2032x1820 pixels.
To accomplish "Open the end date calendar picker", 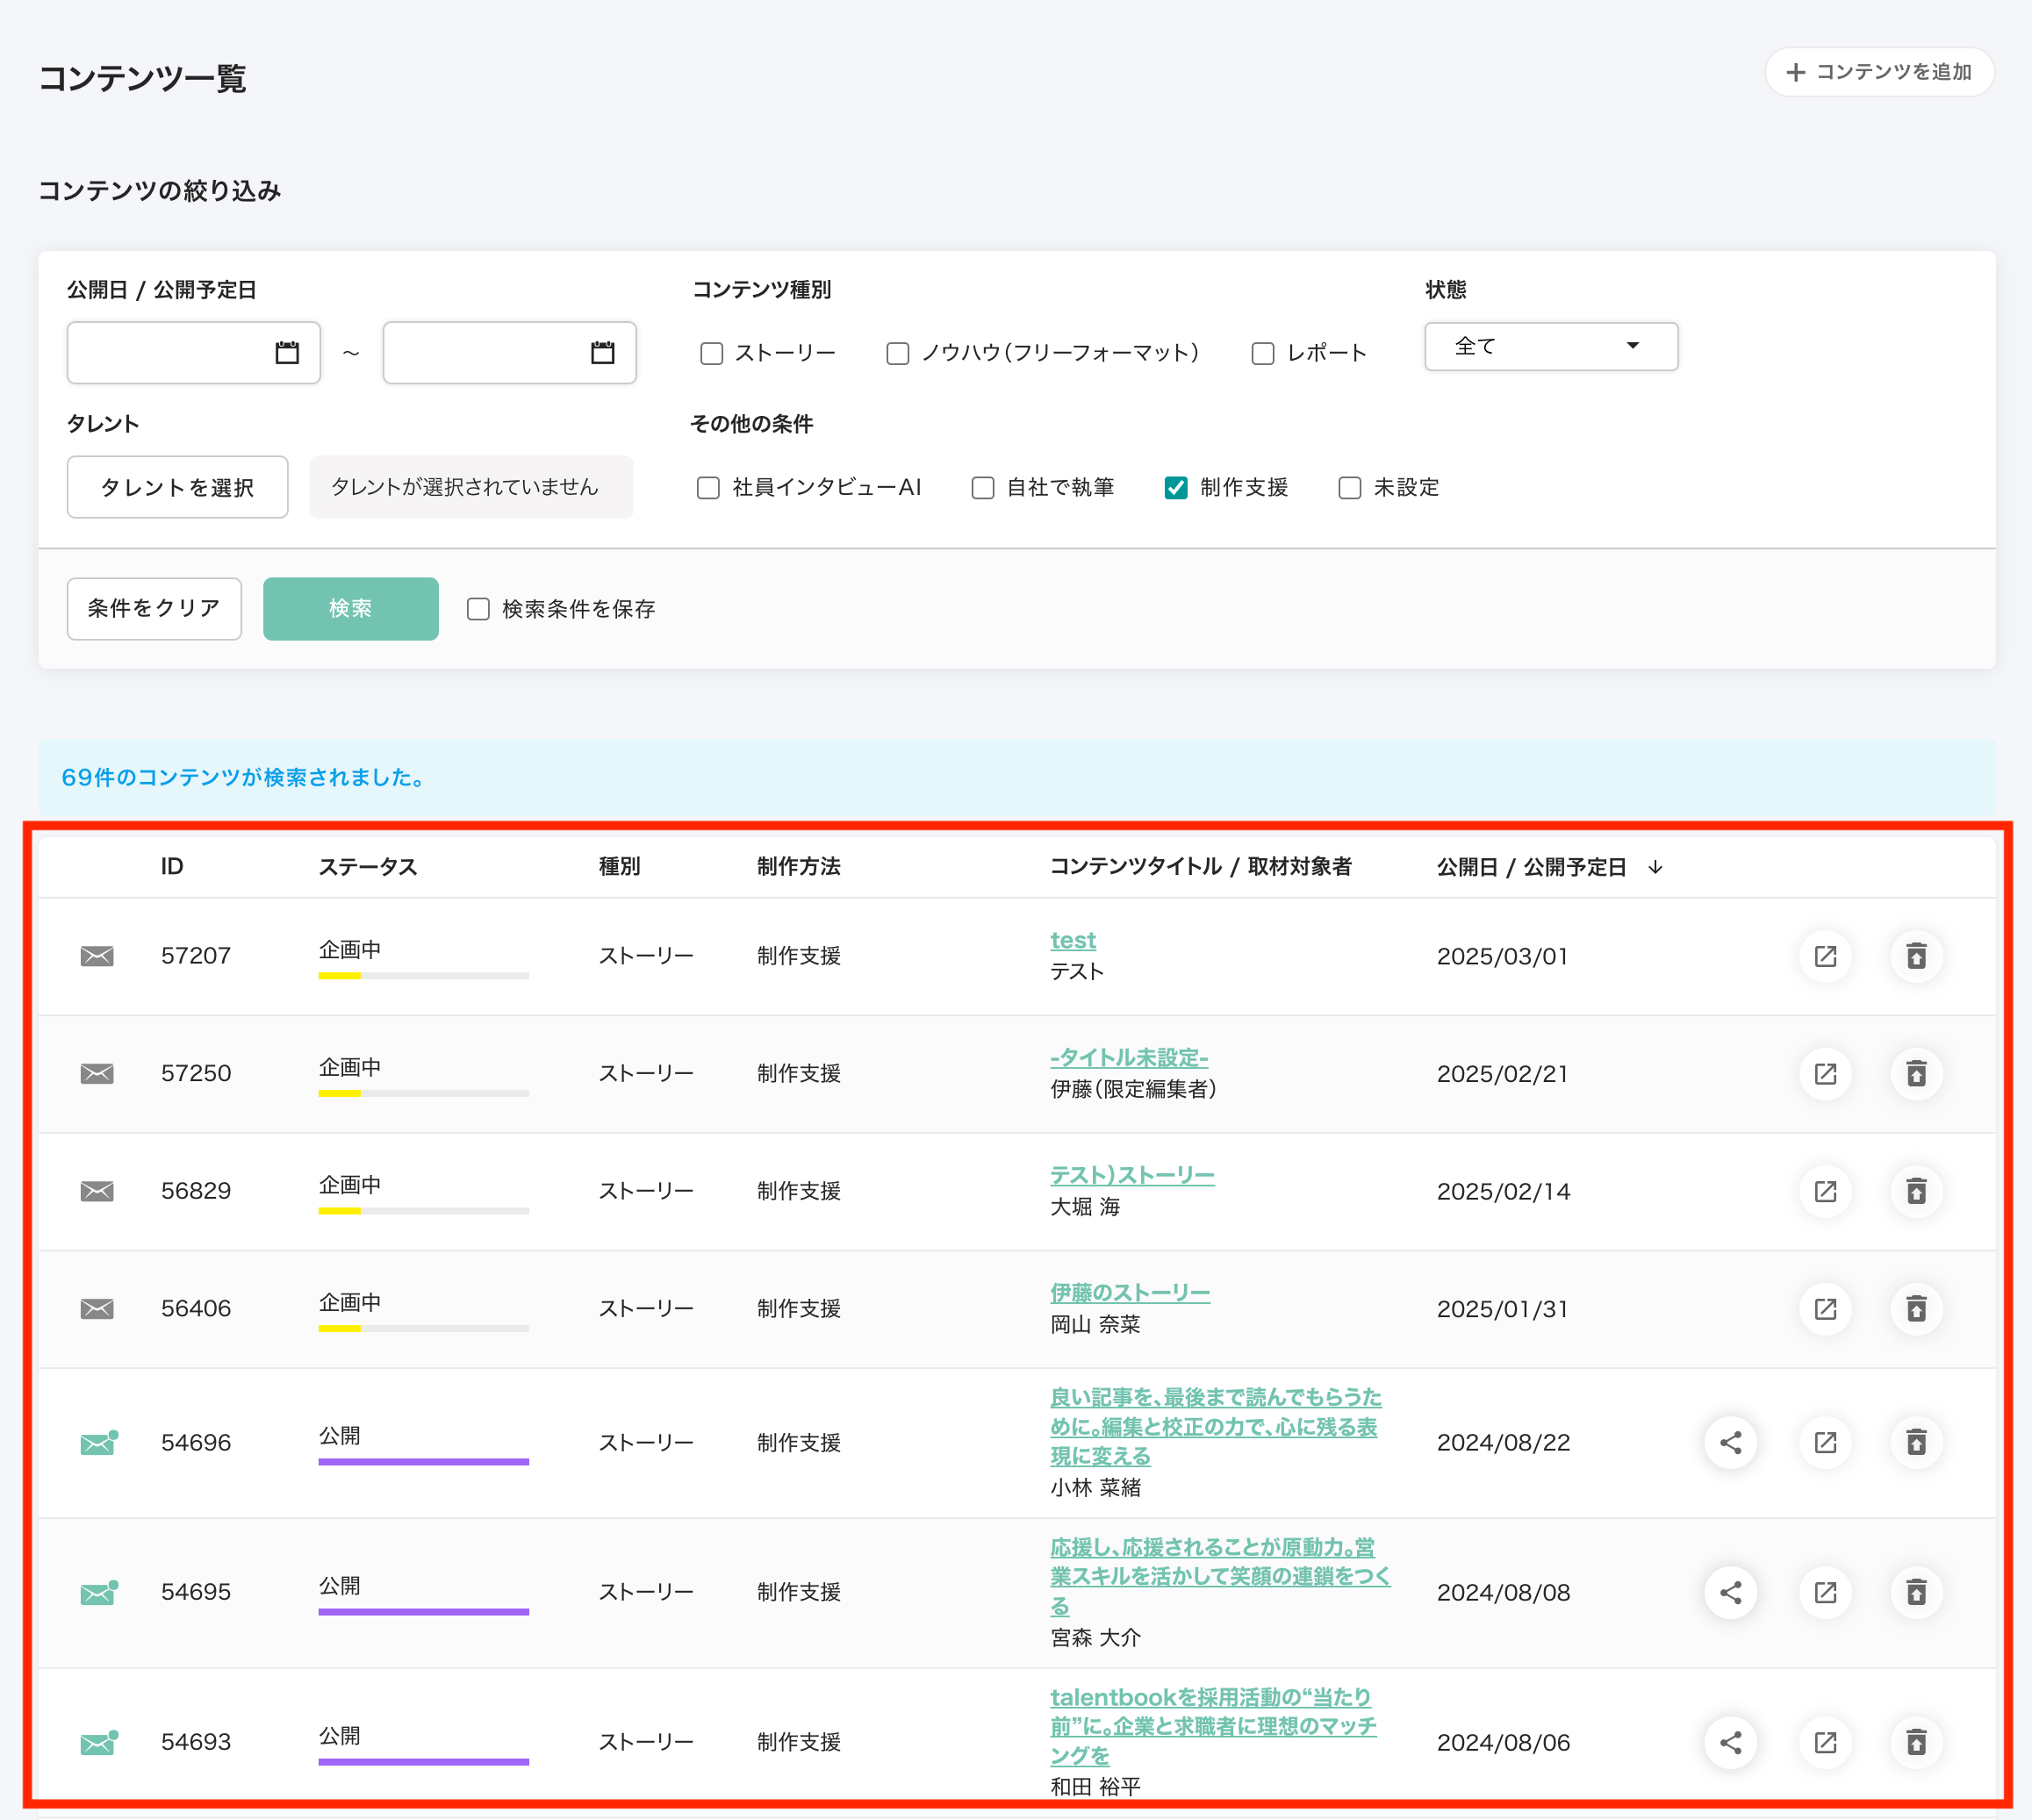I will click(x=602, y=352).
